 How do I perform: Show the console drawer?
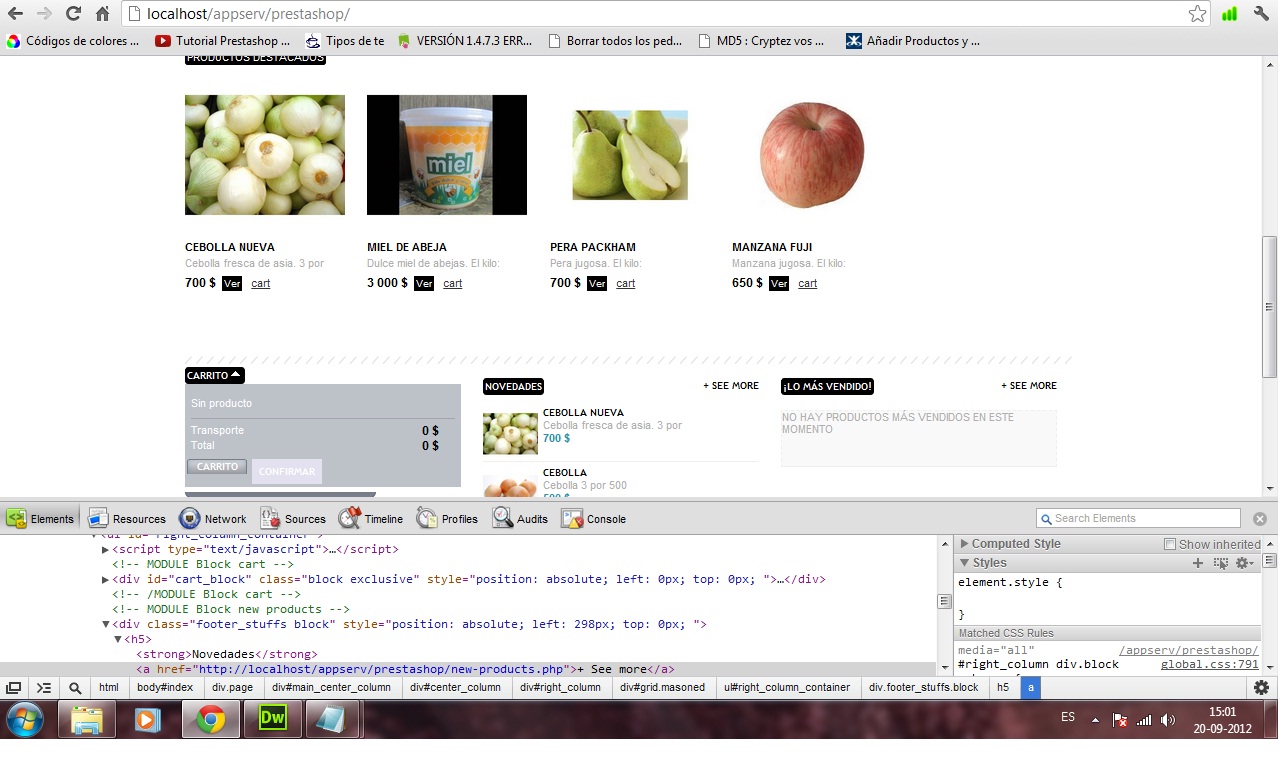point(44,688)
